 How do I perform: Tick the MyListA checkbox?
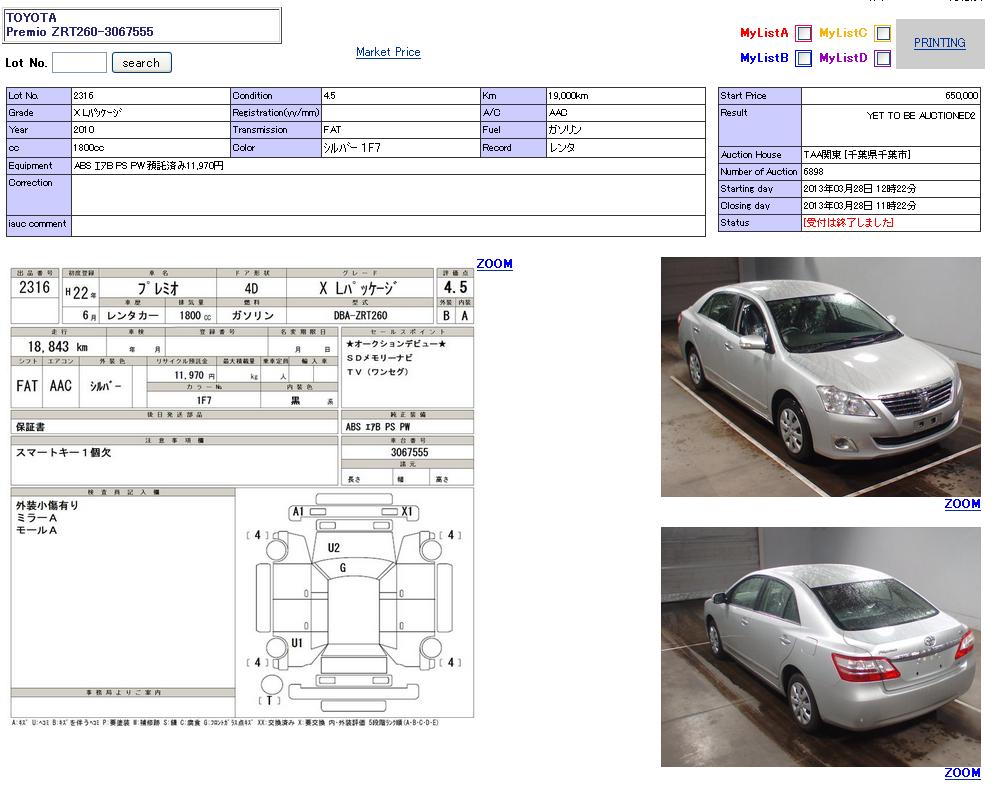[803, 33]
